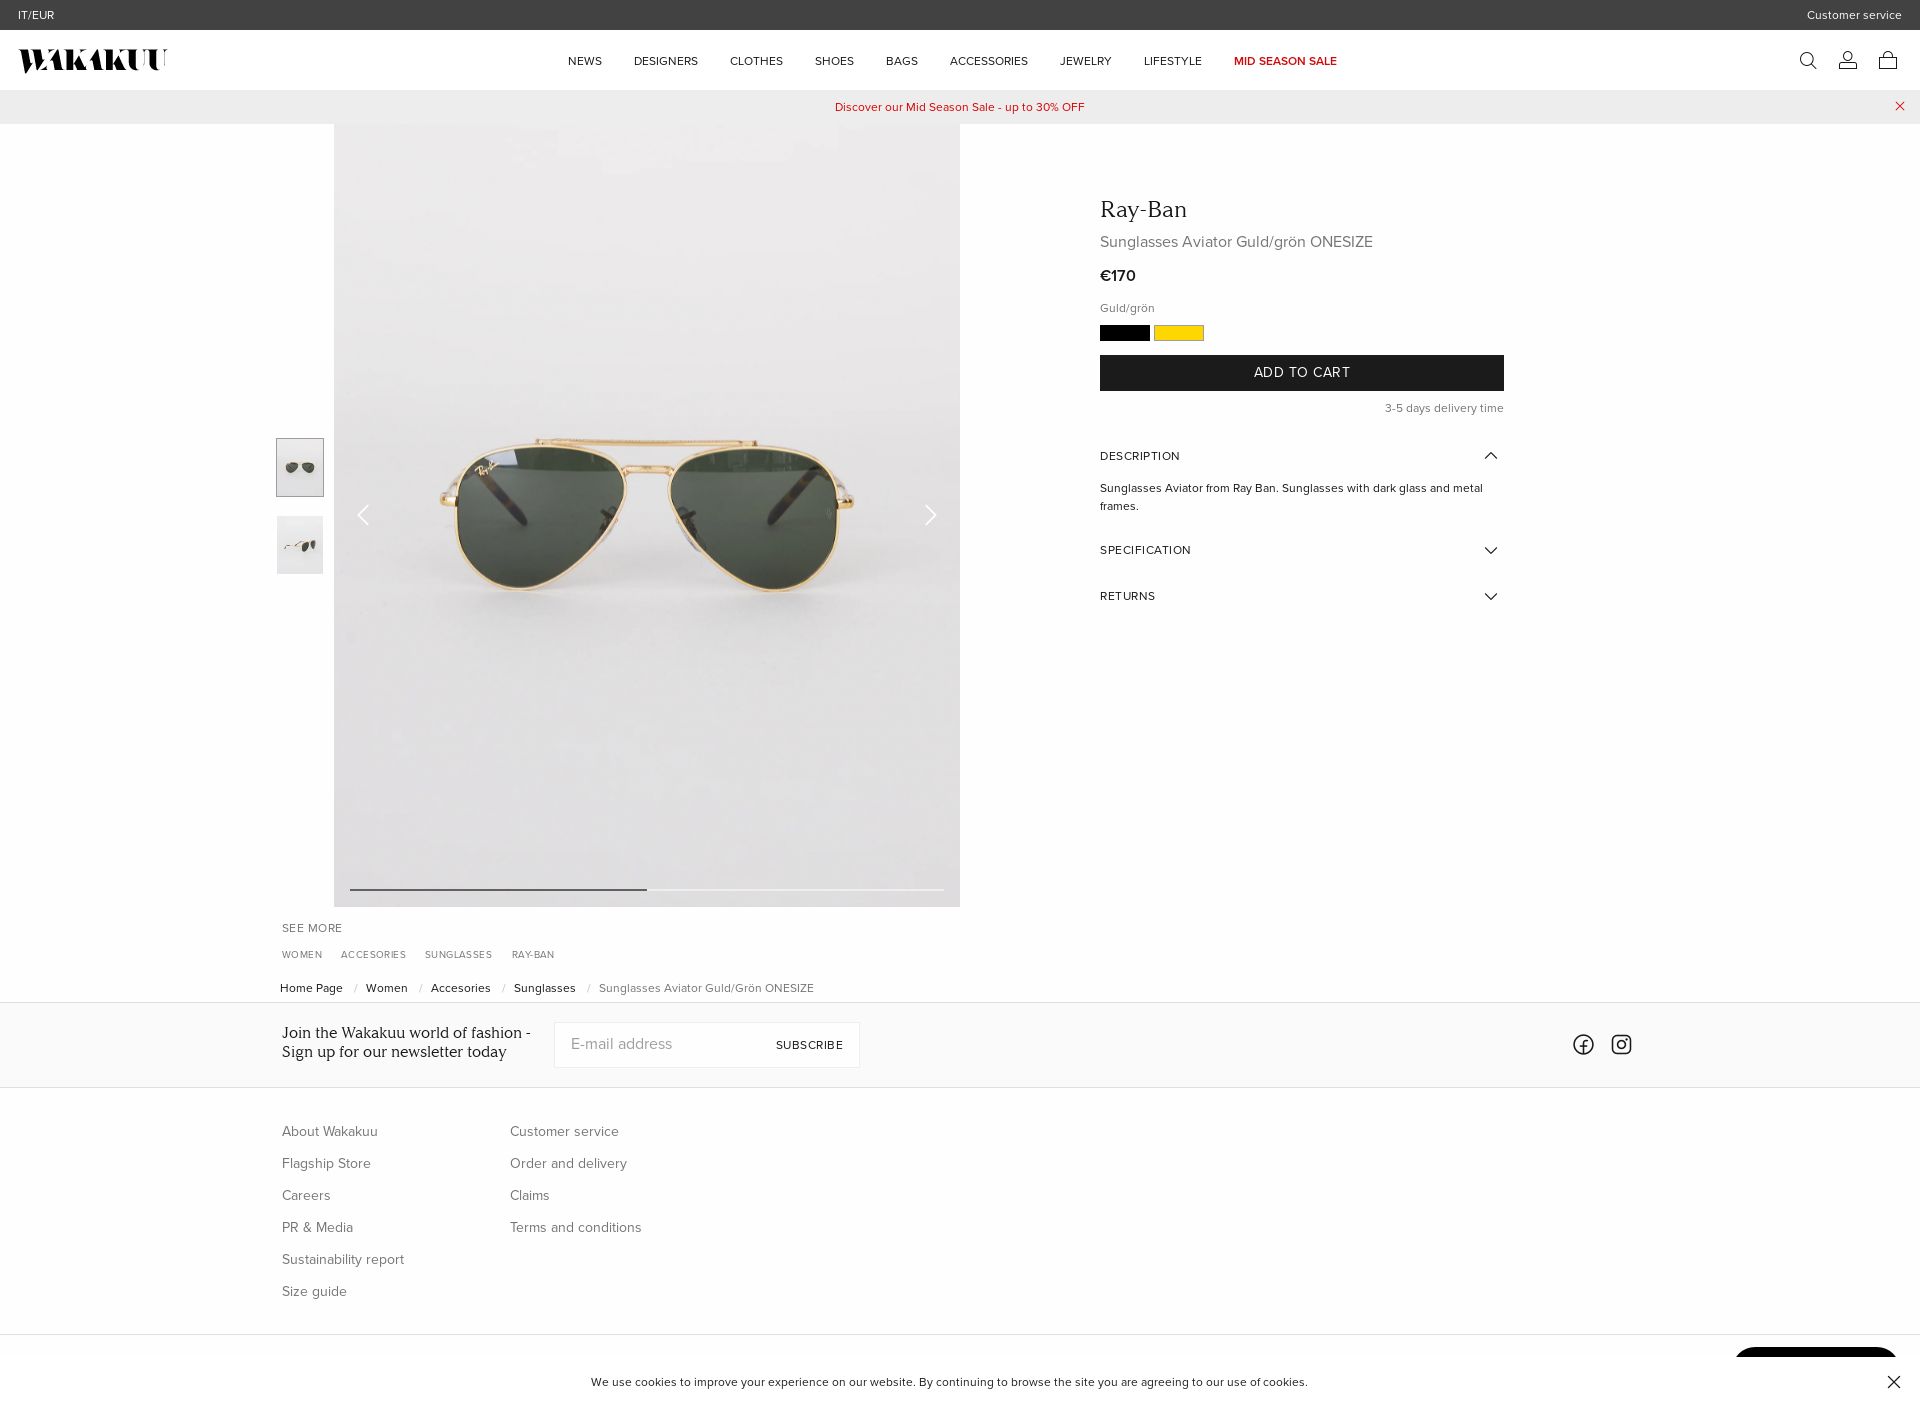This screenshot has width=1920, height=1407.
Task: Open Customer service in top bar
Action: click(x=1854, y=15)
